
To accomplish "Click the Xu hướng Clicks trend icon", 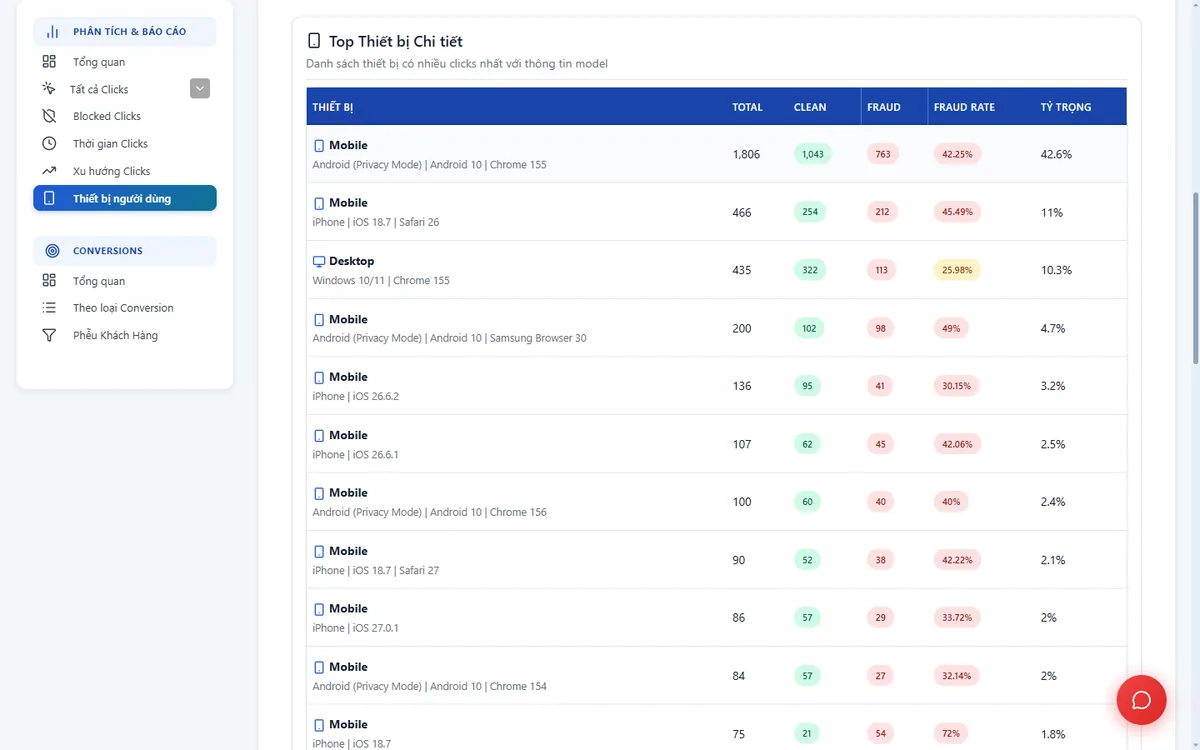I will click(49, 171).
